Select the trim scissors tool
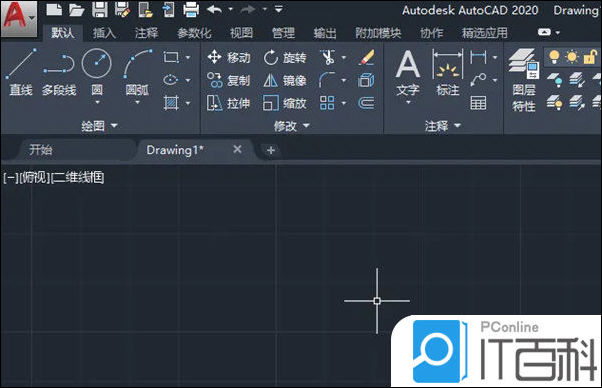Viewport: 602px width, 388px height. (327, 58)
